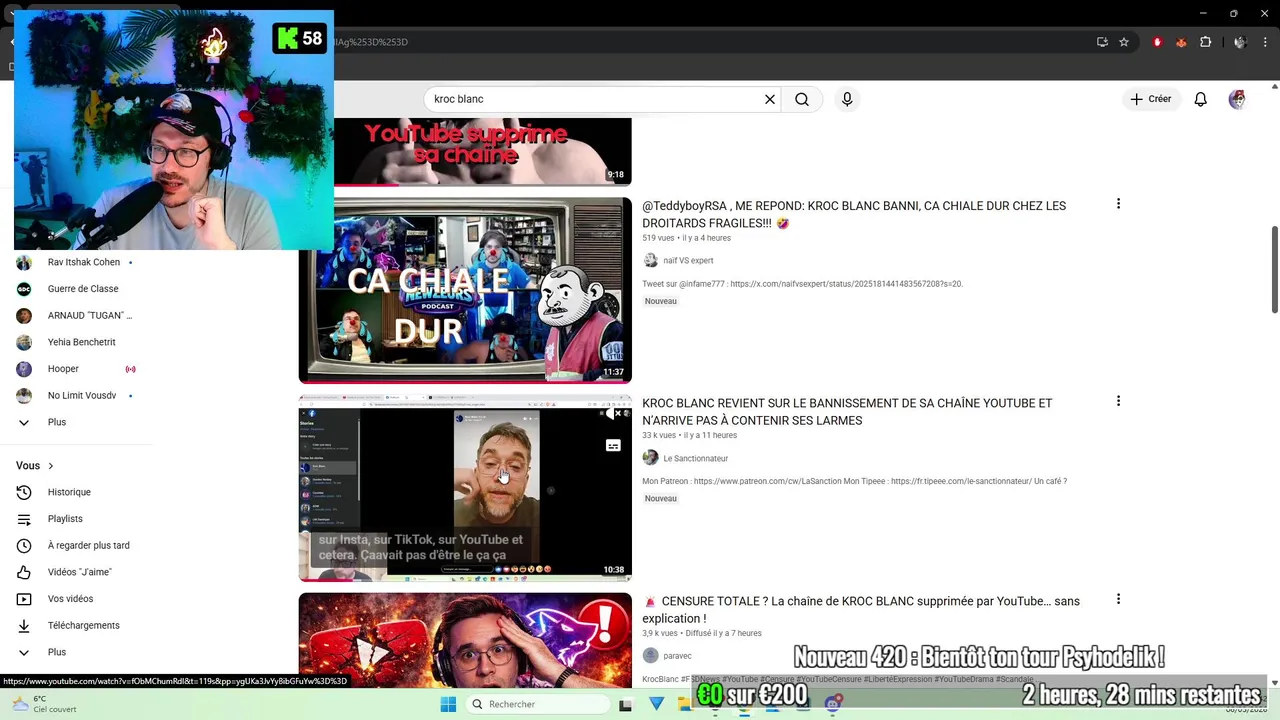Image resolution: width=1280 pixels, height=720 pixels.
Task: Open the browser extensions puzzle icon
Action: 1205,42
